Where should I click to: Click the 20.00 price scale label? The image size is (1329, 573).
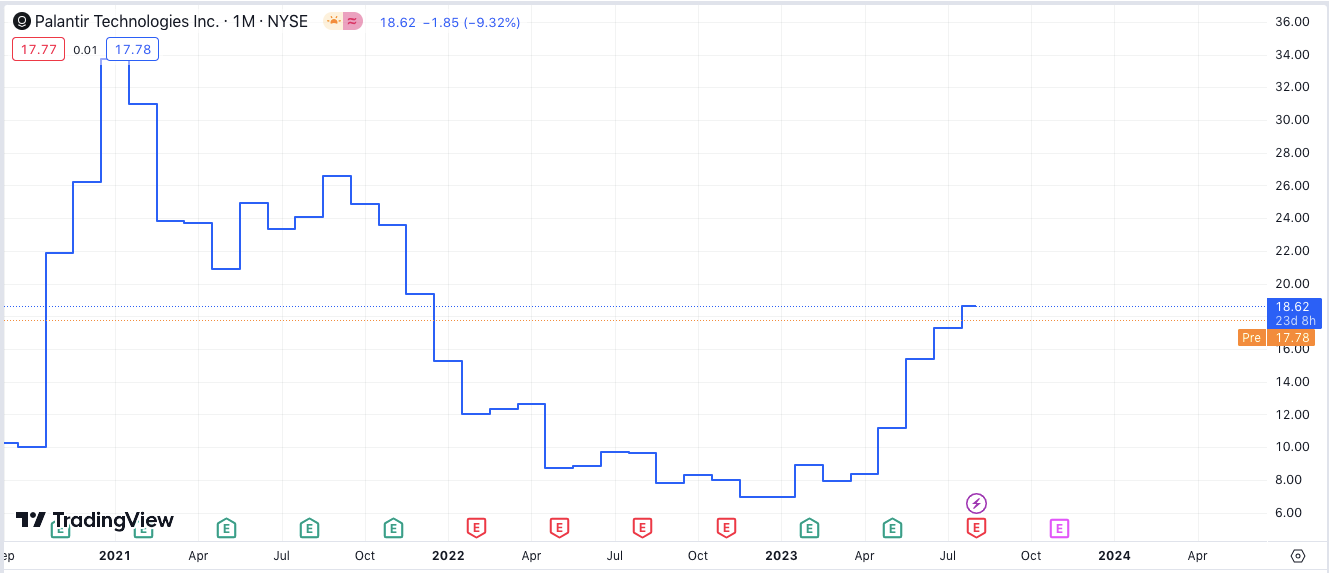tap(1293, 283)
